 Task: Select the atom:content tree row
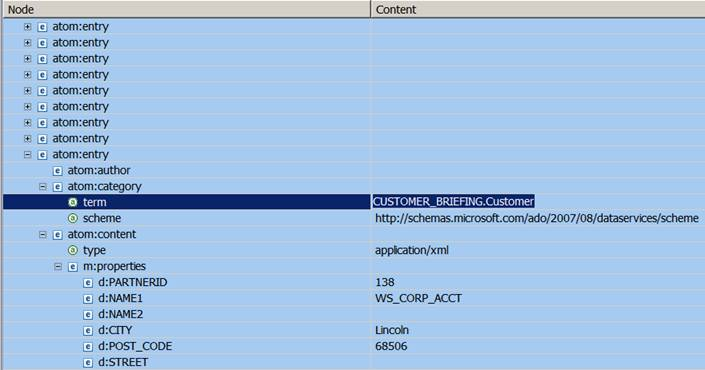click(354, 234)
